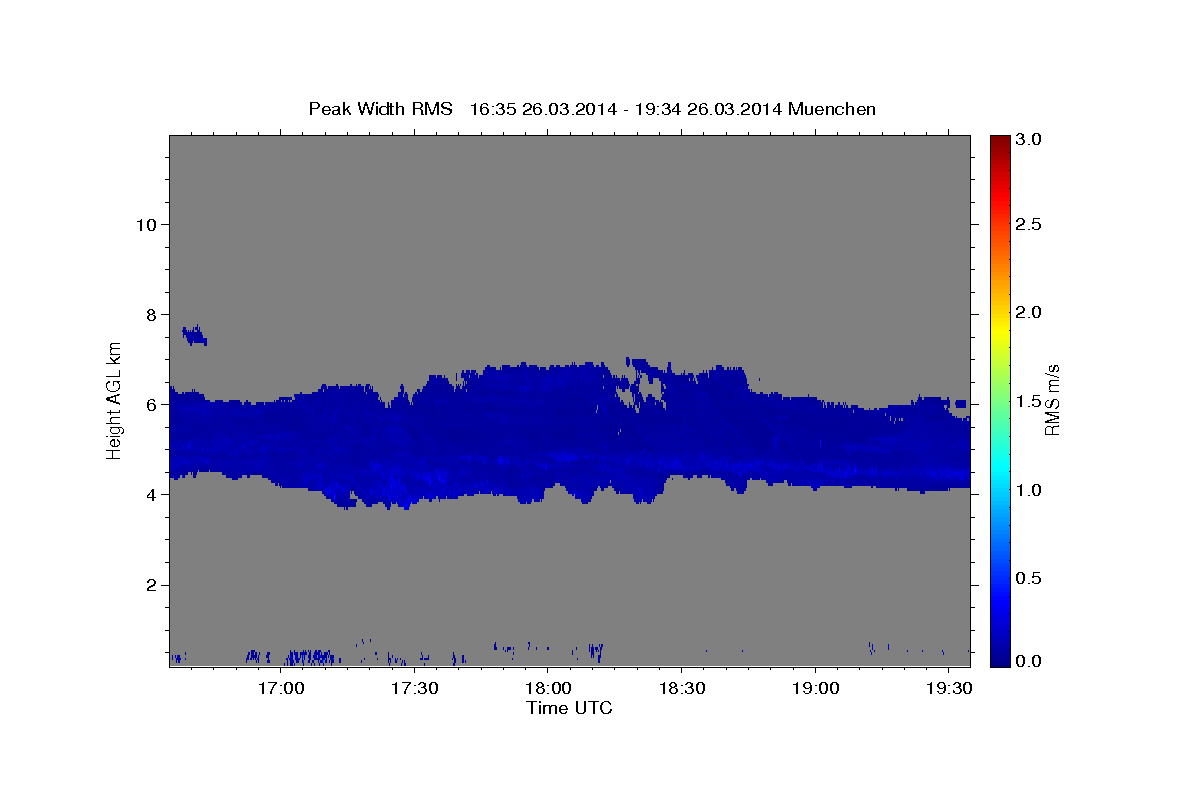Click the 18:00 time tick label

pos(548,689)
